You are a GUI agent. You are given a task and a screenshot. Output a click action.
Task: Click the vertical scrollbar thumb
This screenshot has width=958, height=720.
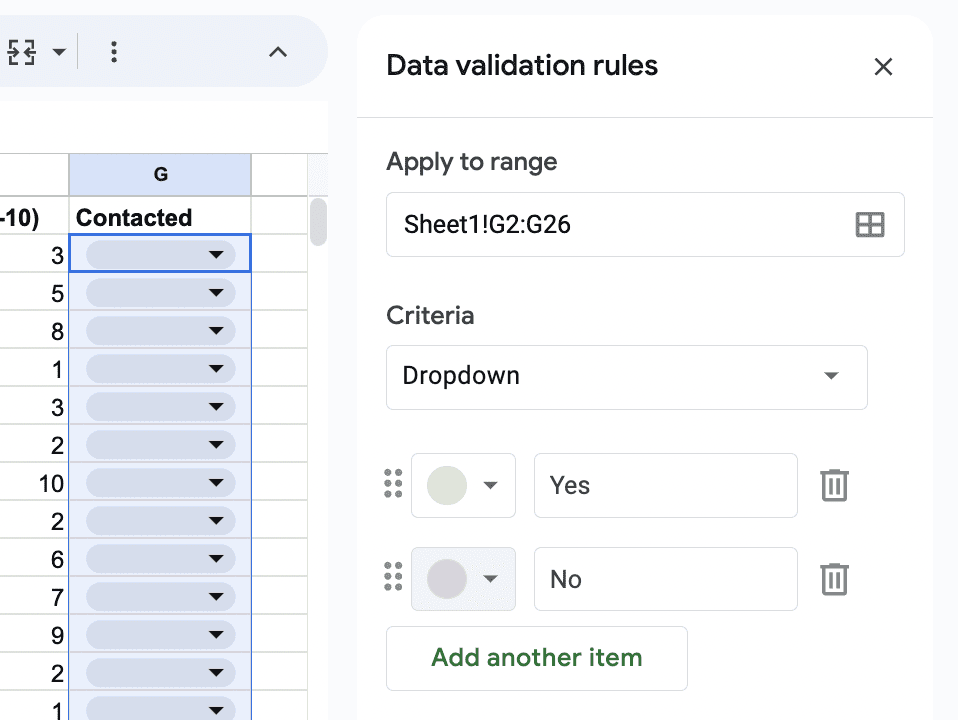tap(318, 222)
